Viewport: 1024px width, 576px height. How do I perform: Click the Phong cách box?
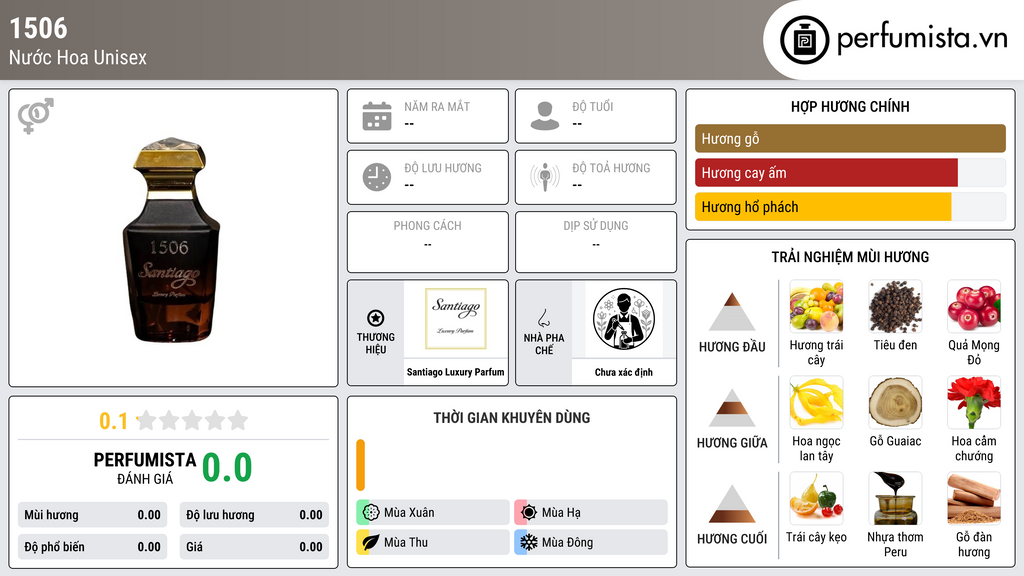pos(428,242)
